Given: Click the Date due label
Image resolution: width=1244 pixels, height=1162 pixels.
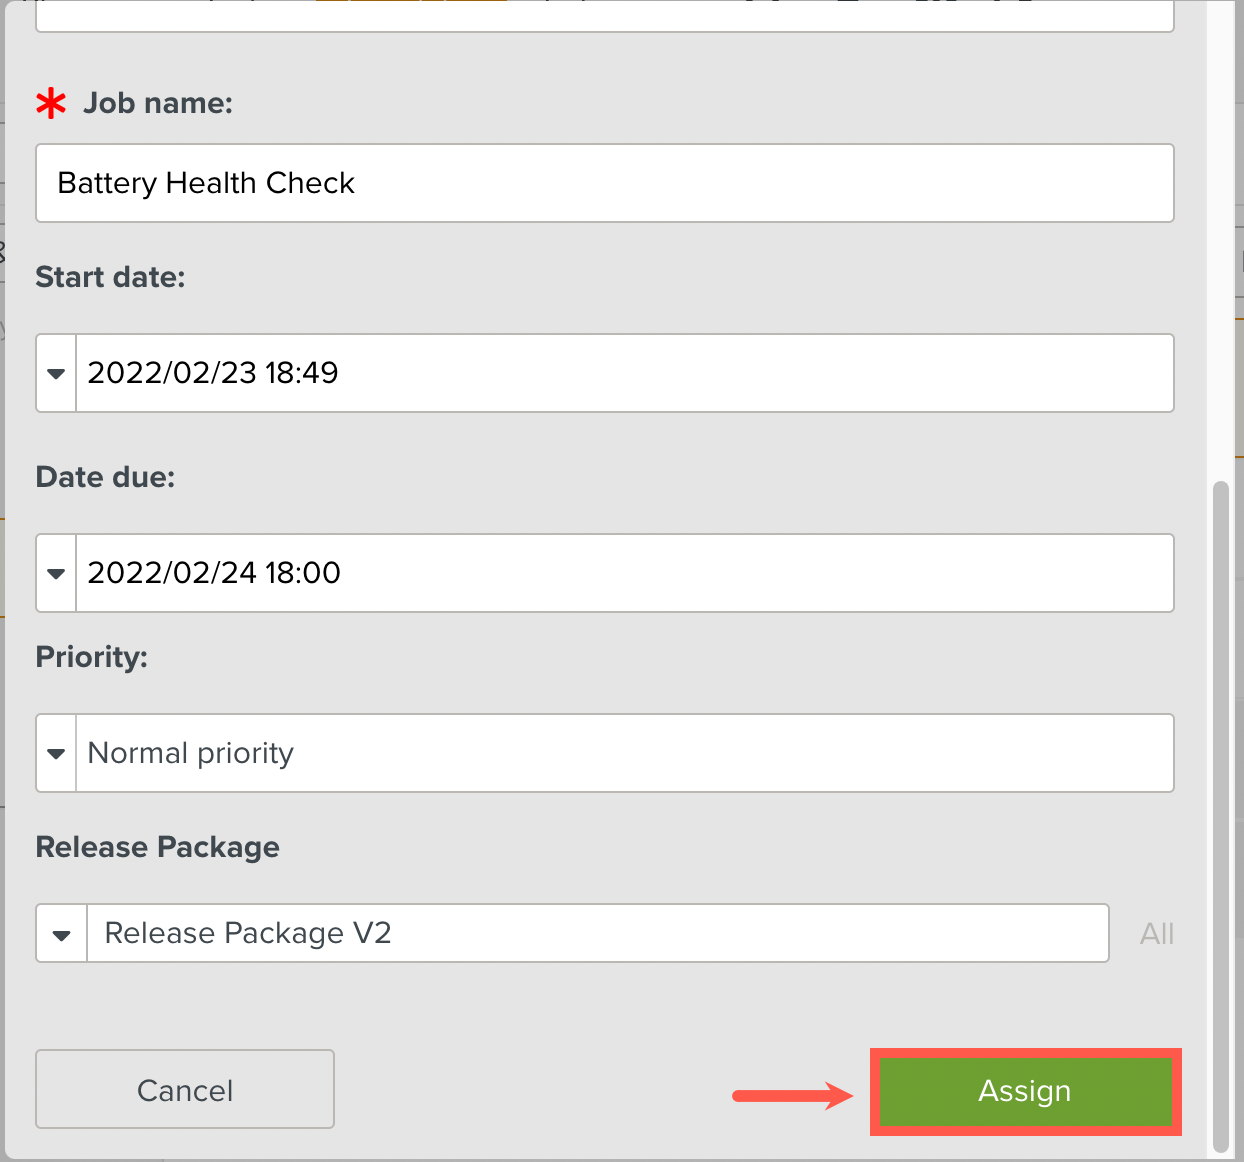Looking at the screenshot, I should (105, 477).
